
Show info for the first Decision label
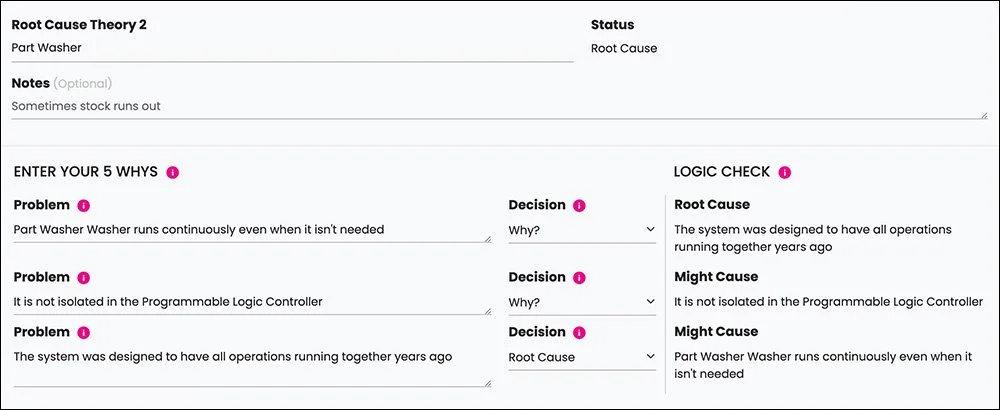coord(580,205)
